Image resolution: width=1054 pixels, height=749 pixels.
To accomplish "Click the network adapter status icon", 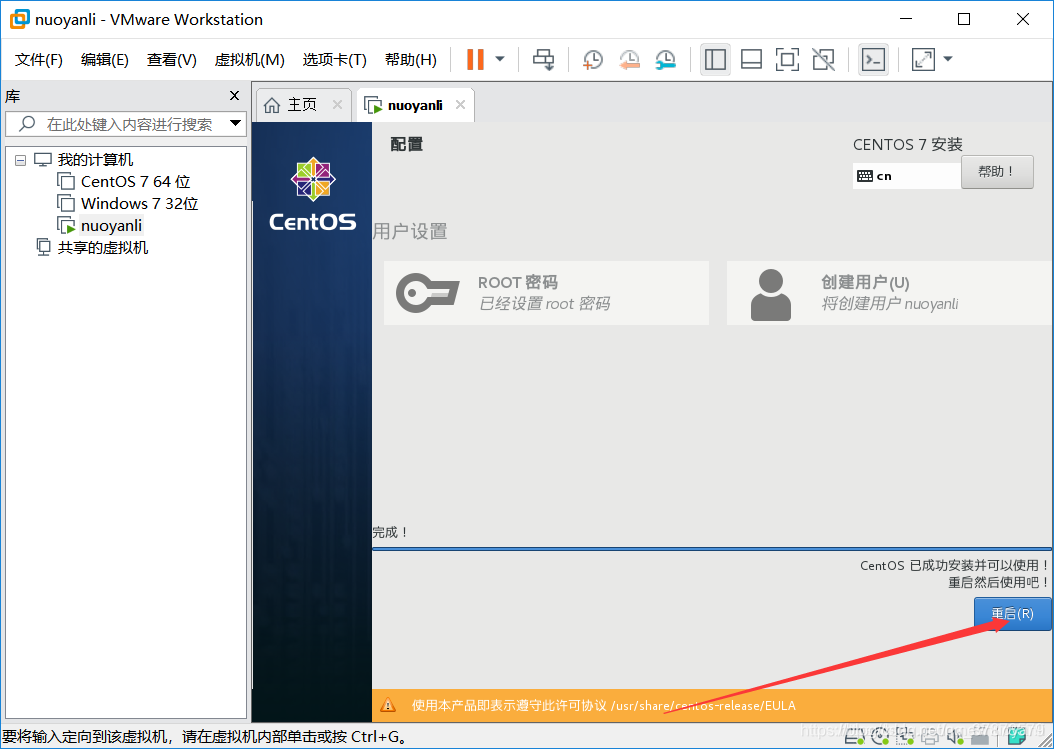I will pos(905,738).
